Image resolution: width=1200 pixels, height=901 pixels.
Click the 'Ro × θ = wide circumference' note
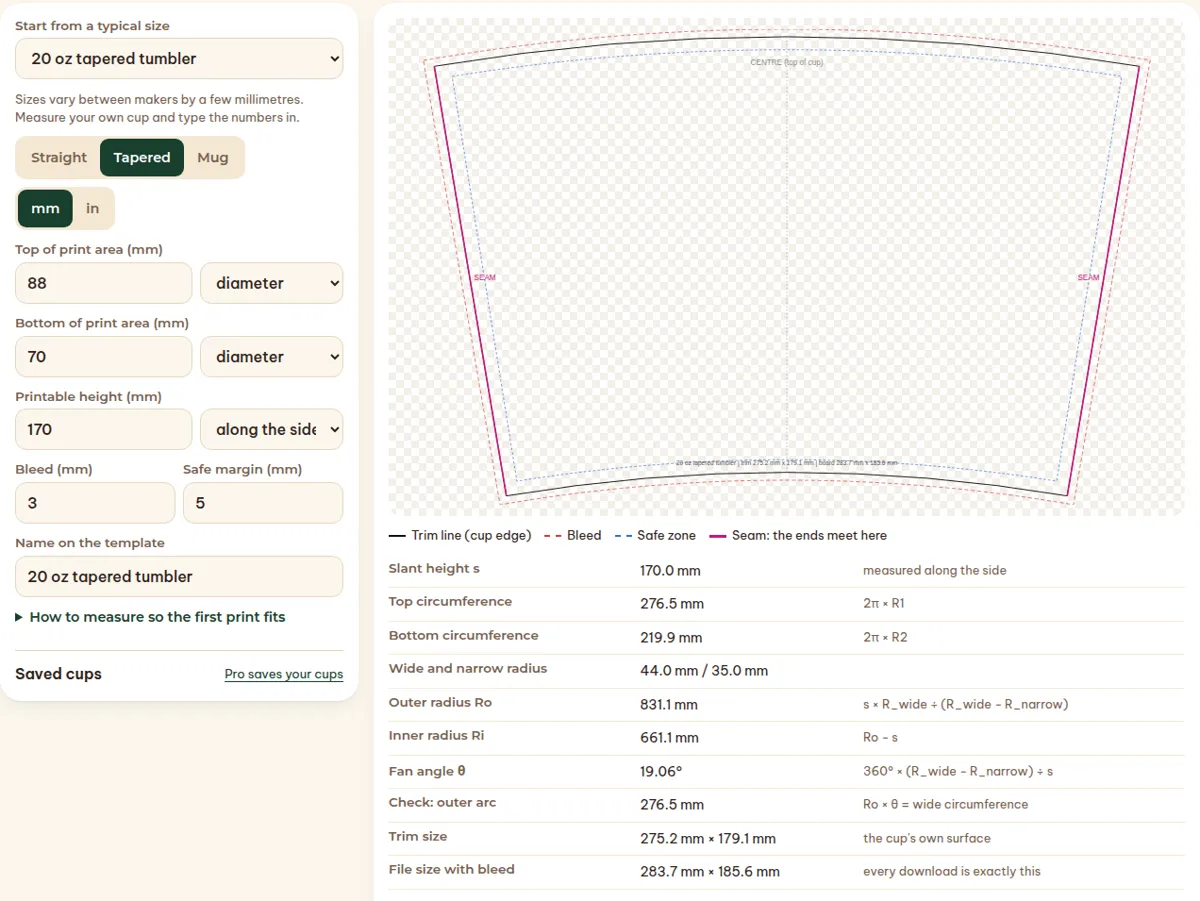point(945,805)
